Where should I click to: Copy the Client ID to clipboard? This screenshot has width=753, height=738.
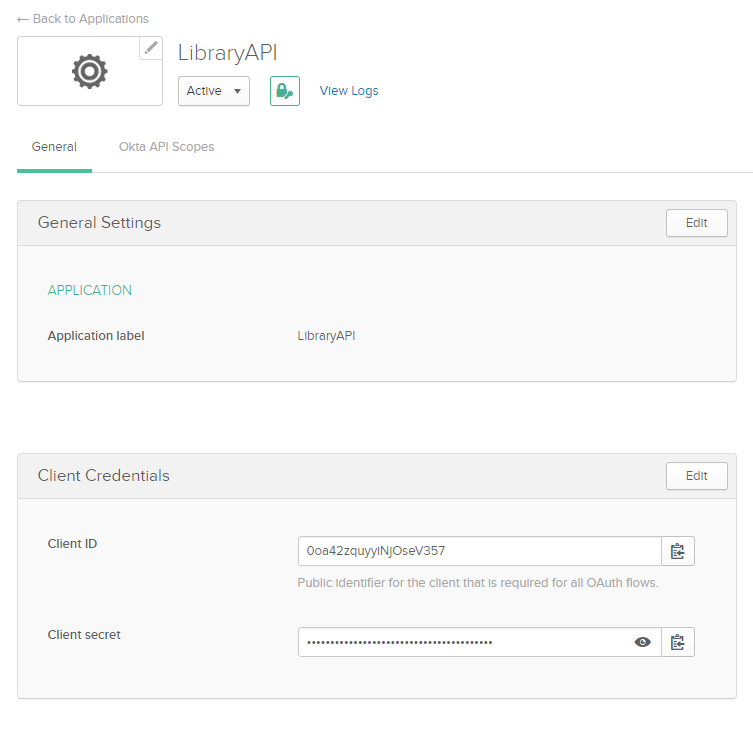pos(678,551)
